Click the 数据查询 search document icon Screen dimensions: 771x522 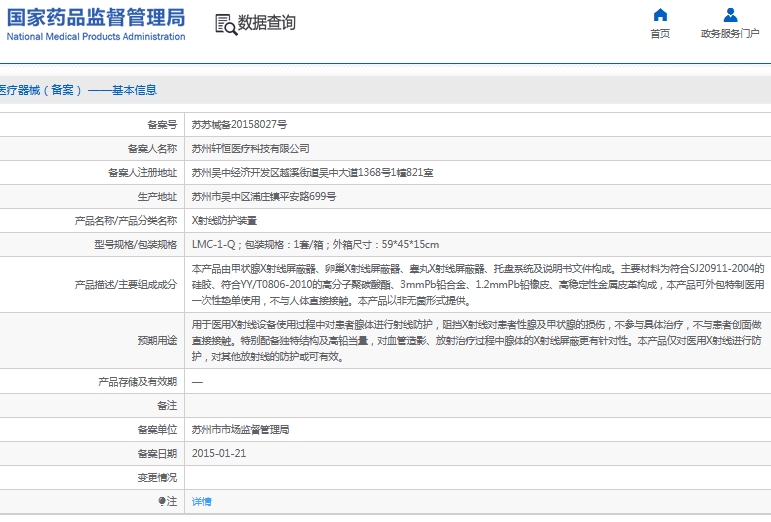point(226,25)
